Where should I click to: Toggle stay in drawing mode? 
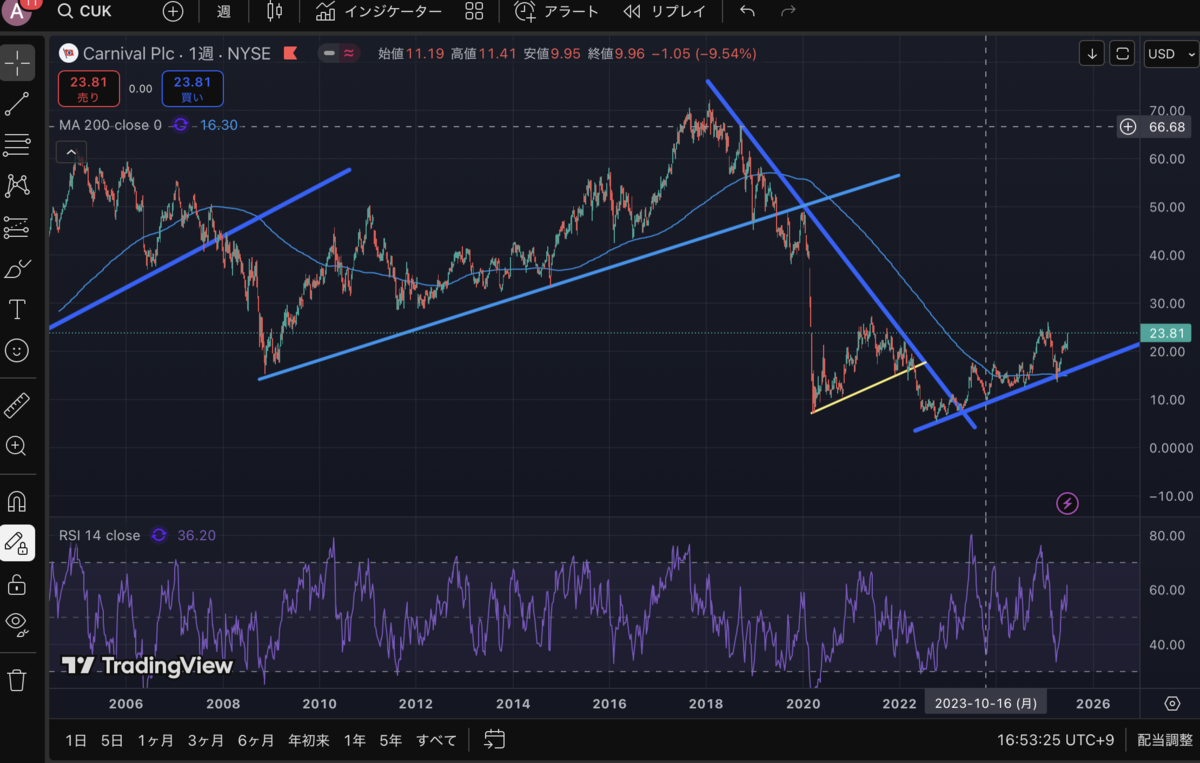click(x=17, y=542)
